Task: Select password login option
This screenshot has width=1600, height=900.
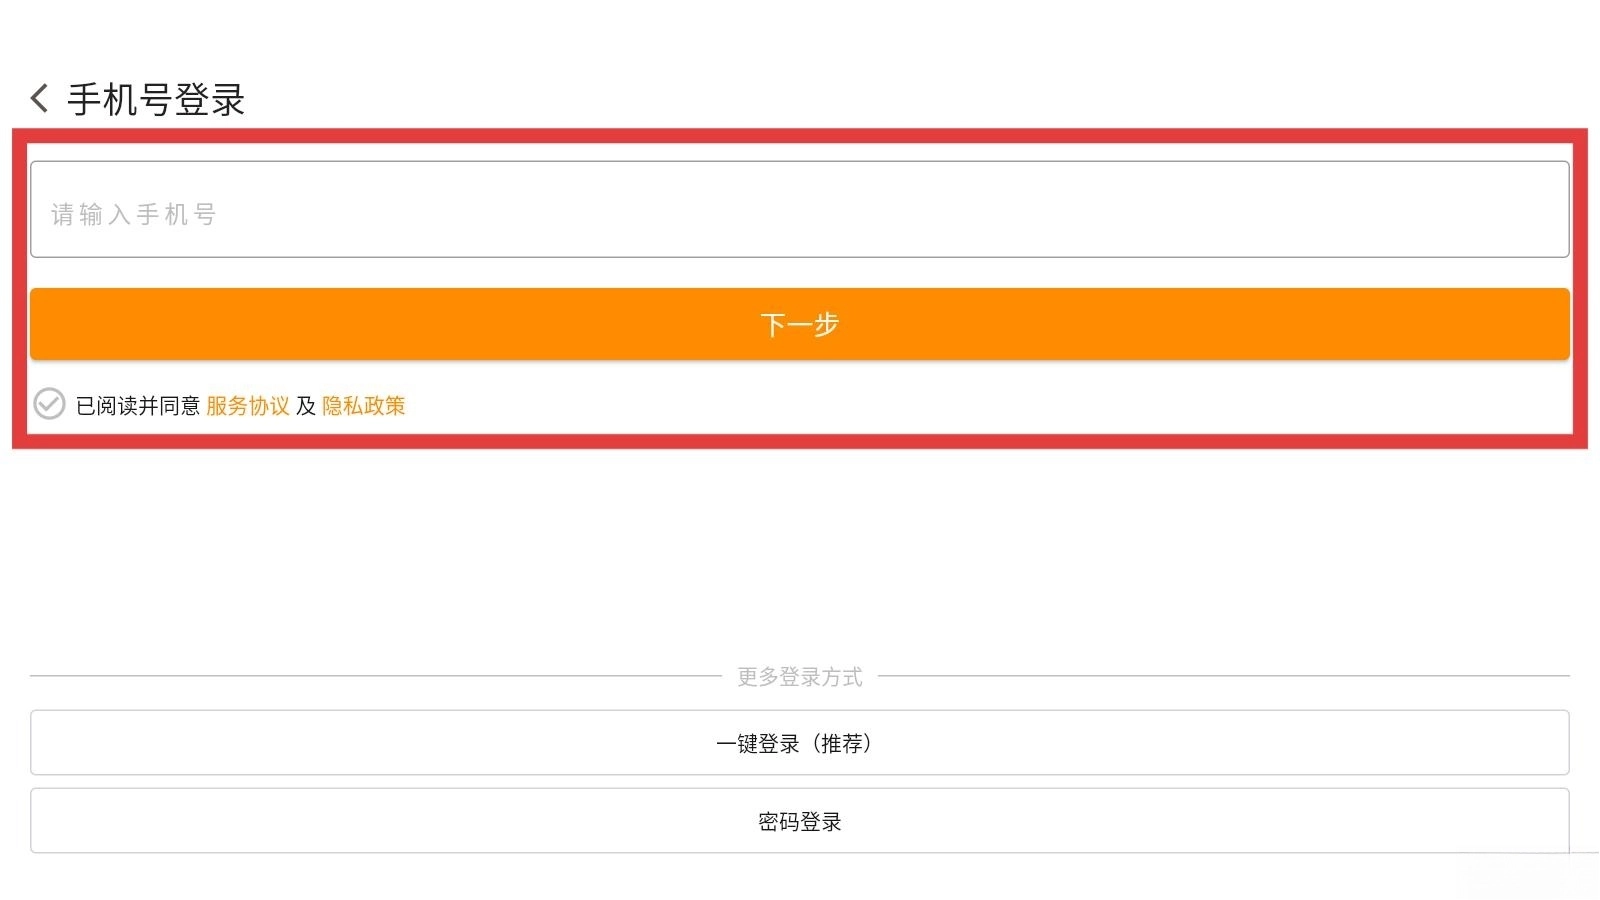Action: tap(800, 821)
